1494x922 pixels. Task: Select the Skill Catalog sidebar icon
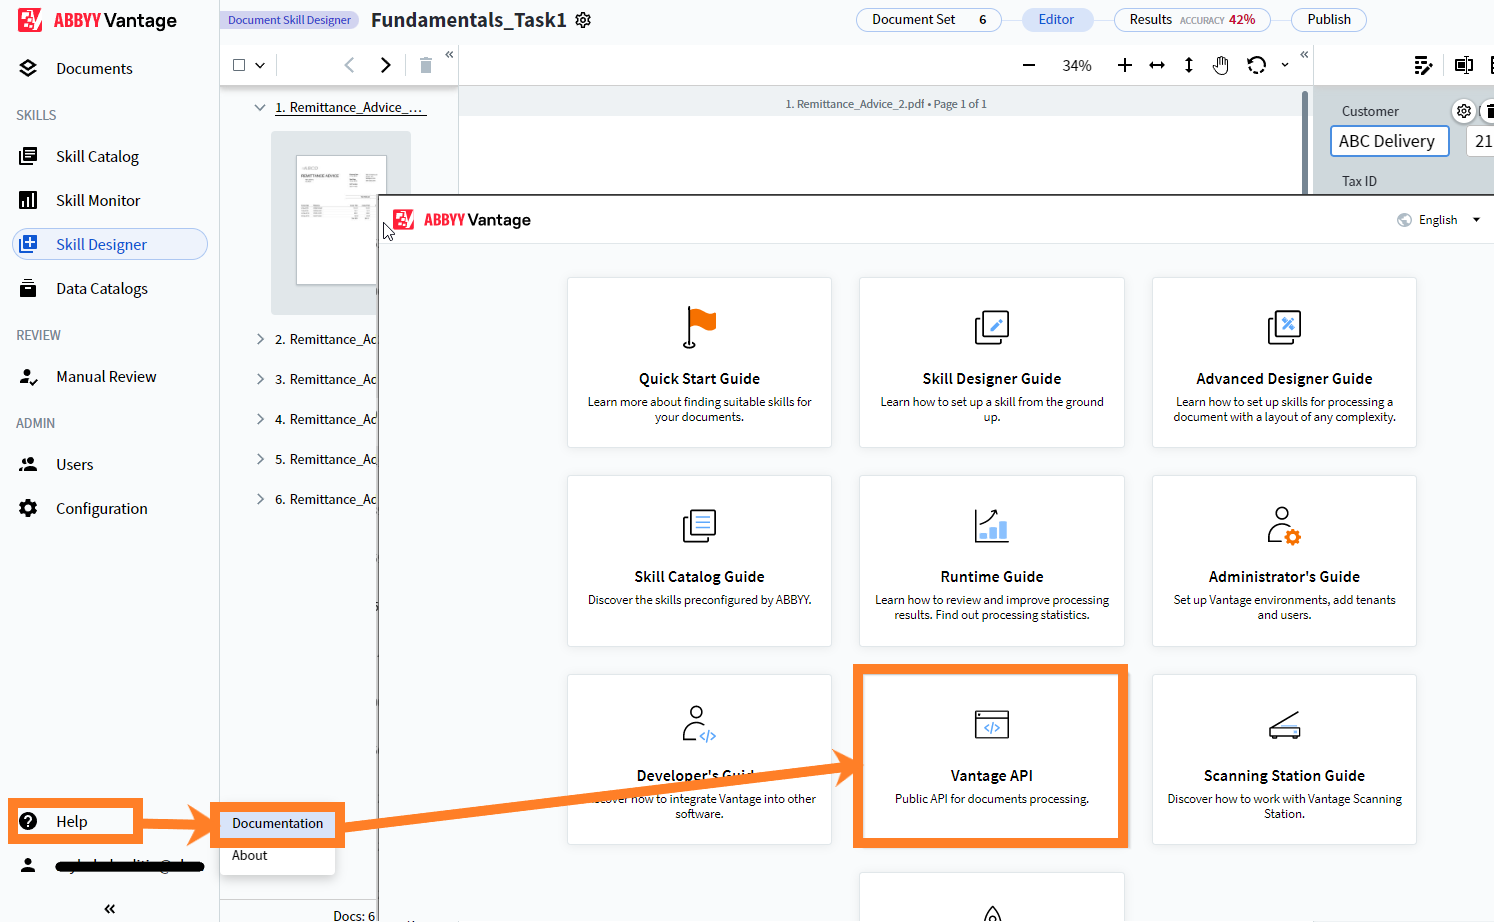click(x=31, y=156)
